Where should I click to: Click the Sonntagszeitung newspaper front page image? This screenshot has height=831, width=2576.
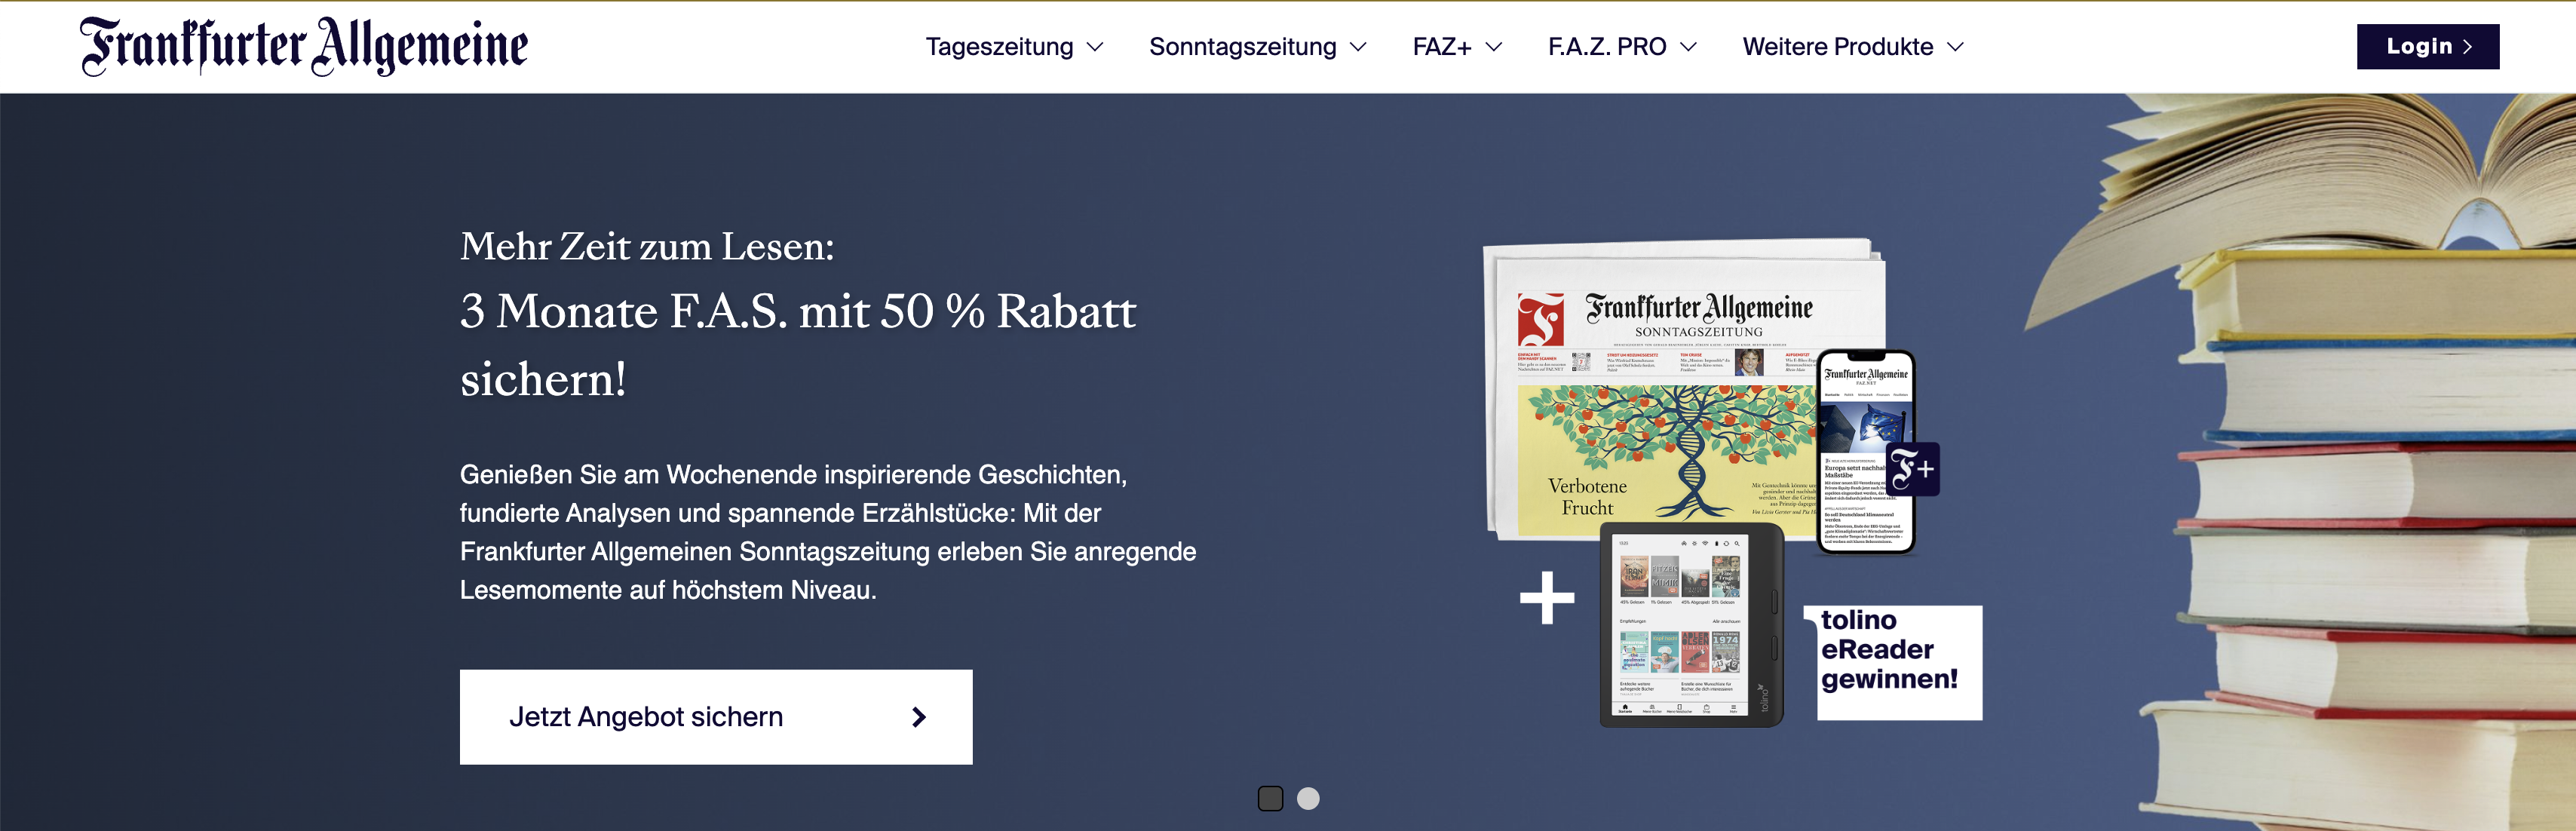(1660, 440)
